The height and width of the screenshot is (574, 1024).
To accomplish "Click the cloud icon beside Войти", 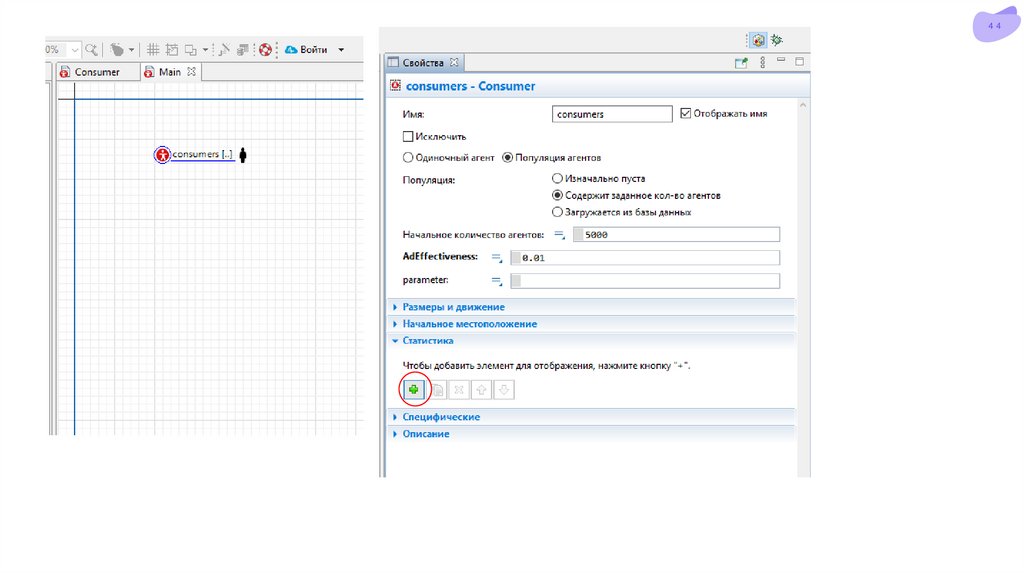I will point(291,50).
